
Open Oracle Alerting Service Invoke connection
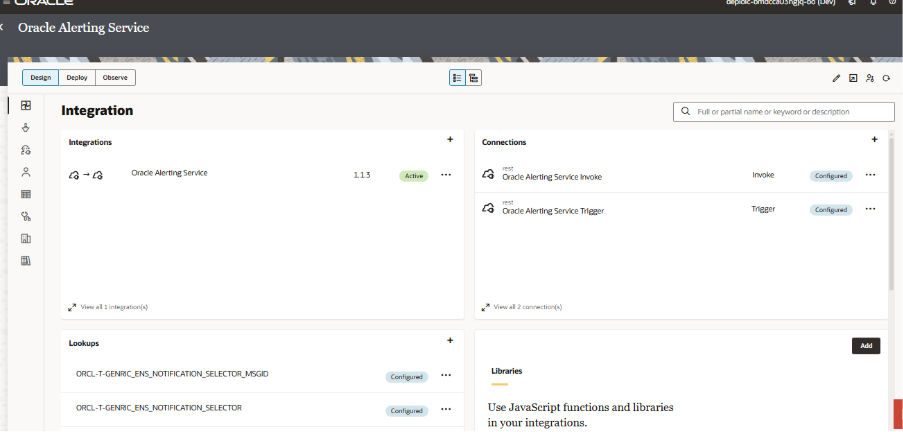552,177
